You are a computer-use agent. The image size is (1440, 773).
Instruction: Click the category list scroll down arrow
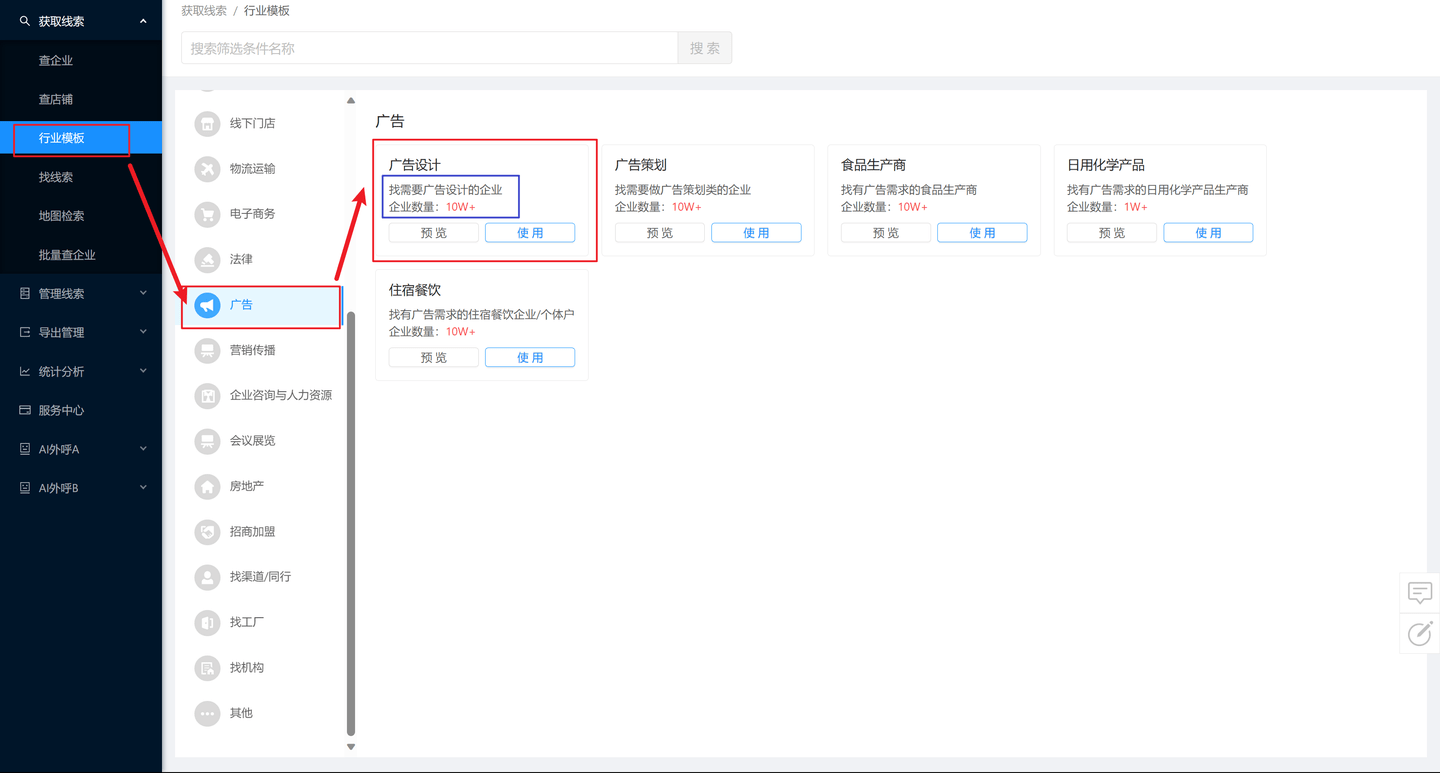click(351, 746)
